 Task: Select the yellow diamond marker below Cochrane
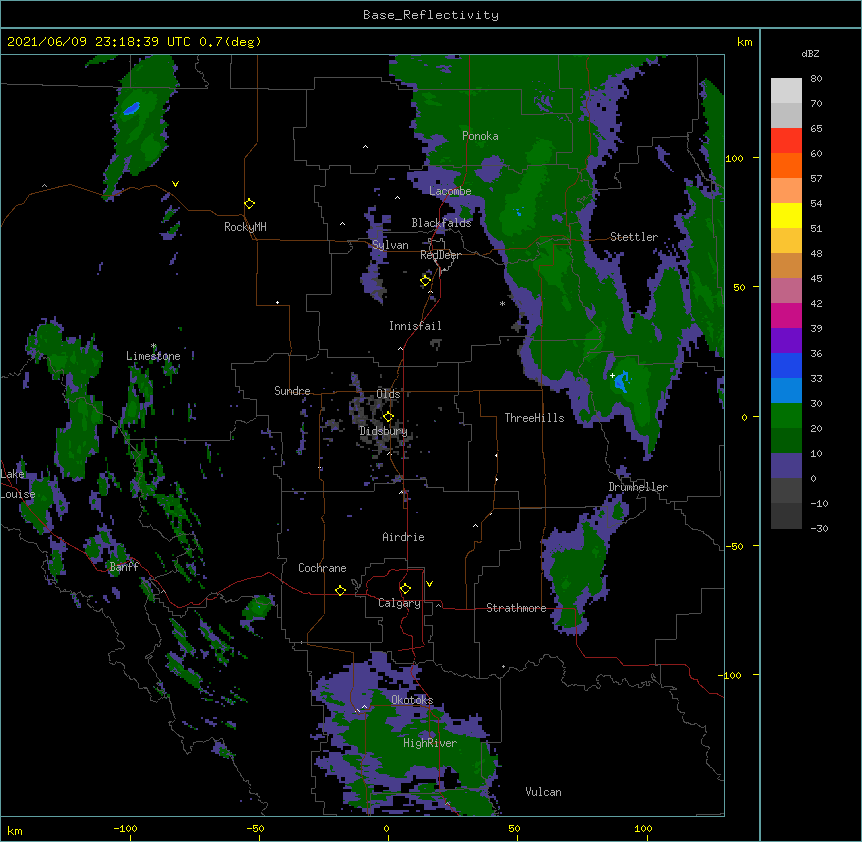[340, 590]
